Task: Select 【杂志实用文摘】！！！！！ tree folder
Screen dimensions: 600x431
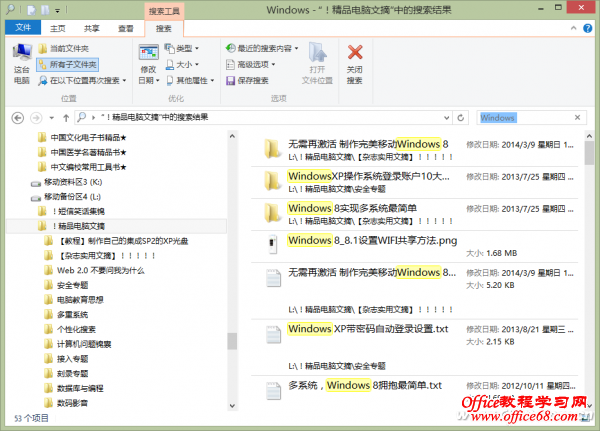Action: (x=100, y=255)
